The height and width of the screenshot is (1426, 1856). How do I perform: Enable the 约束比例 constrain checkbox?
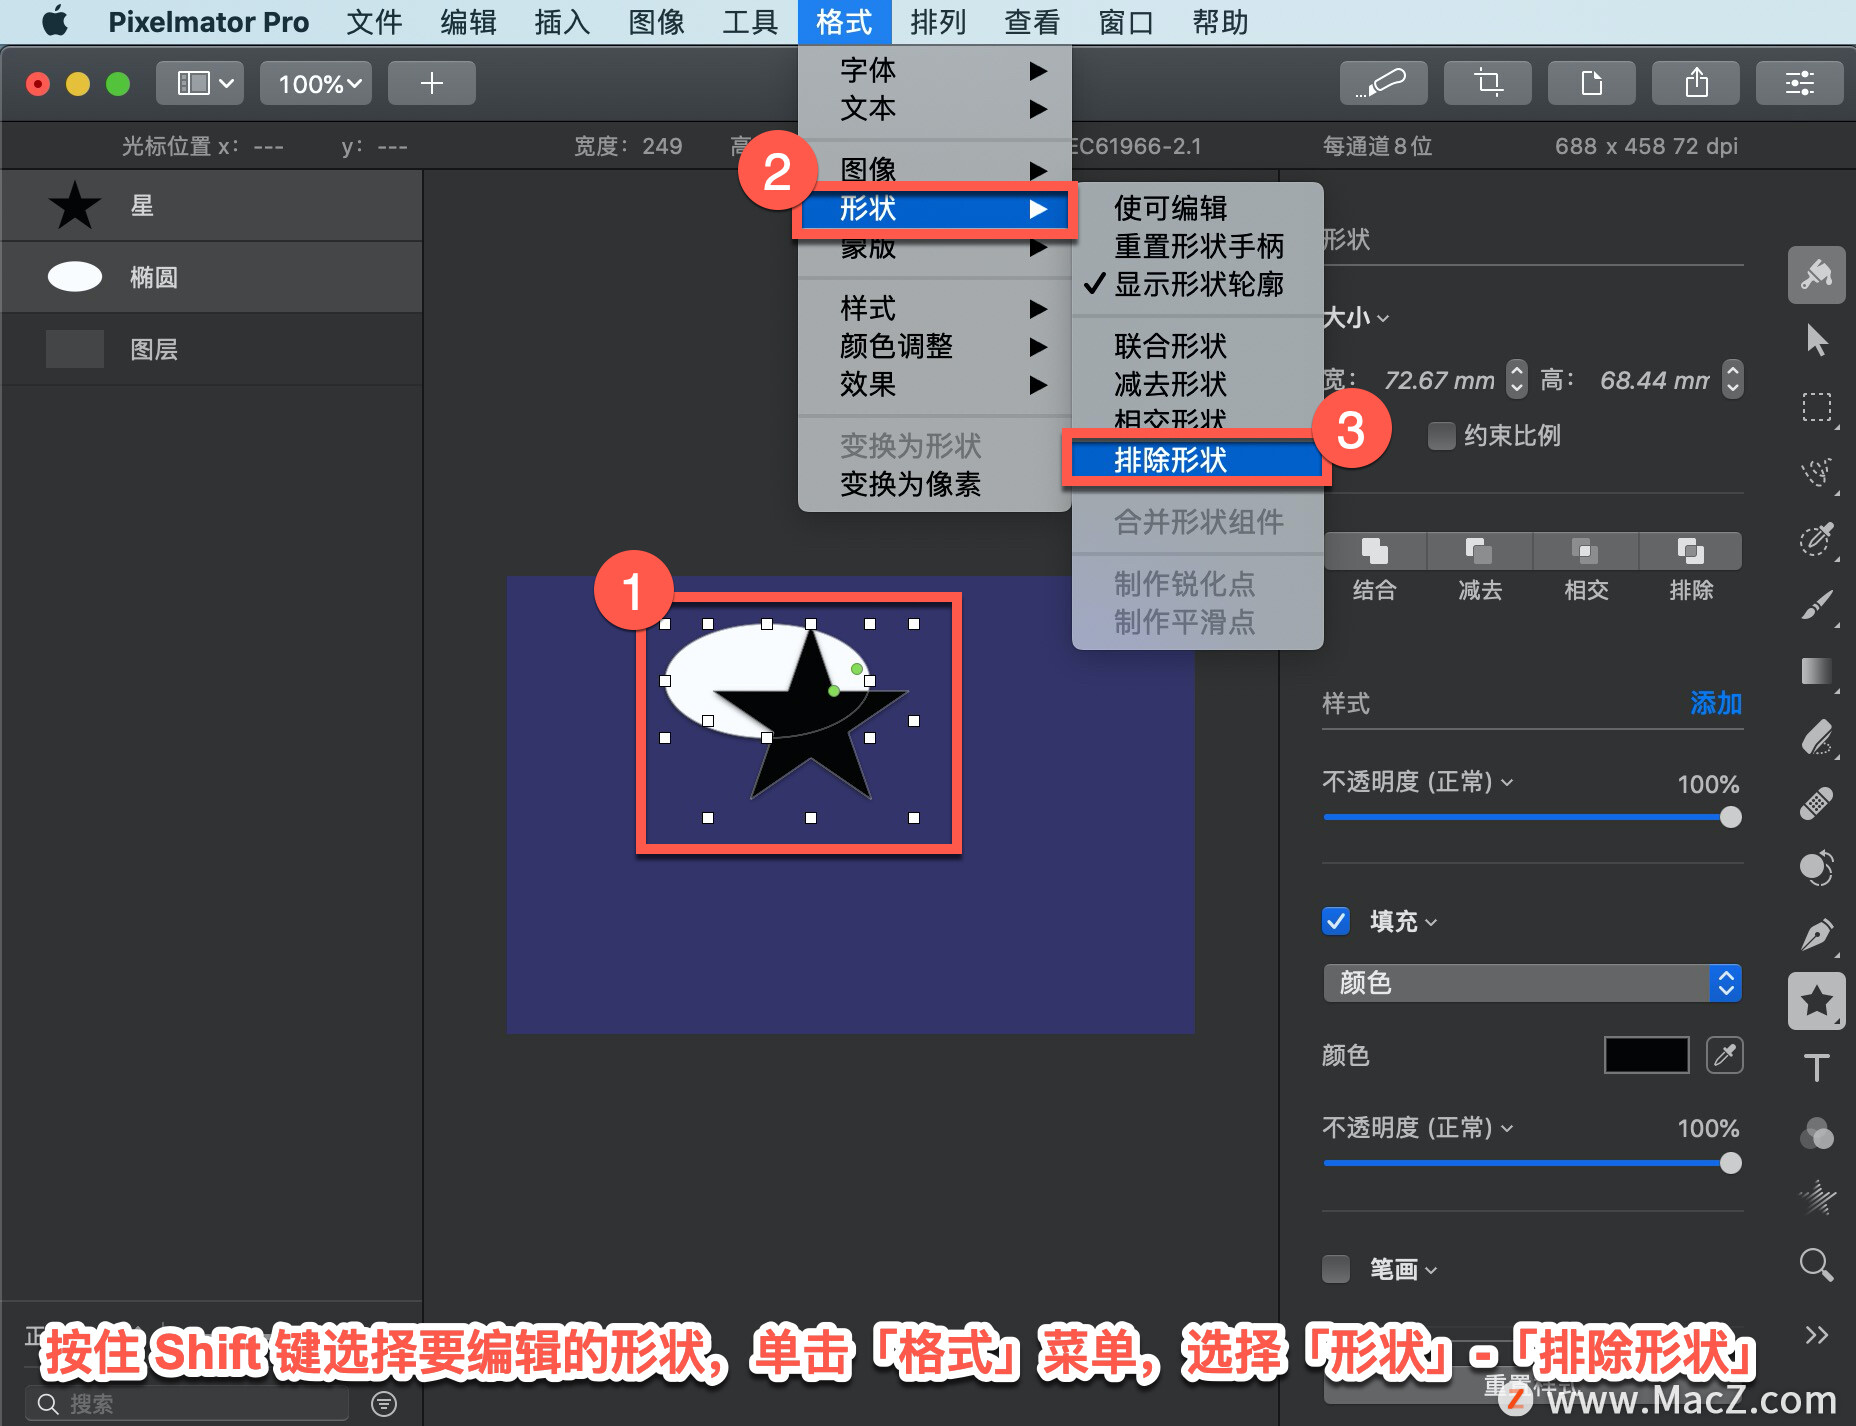[x=1441, y=436]
